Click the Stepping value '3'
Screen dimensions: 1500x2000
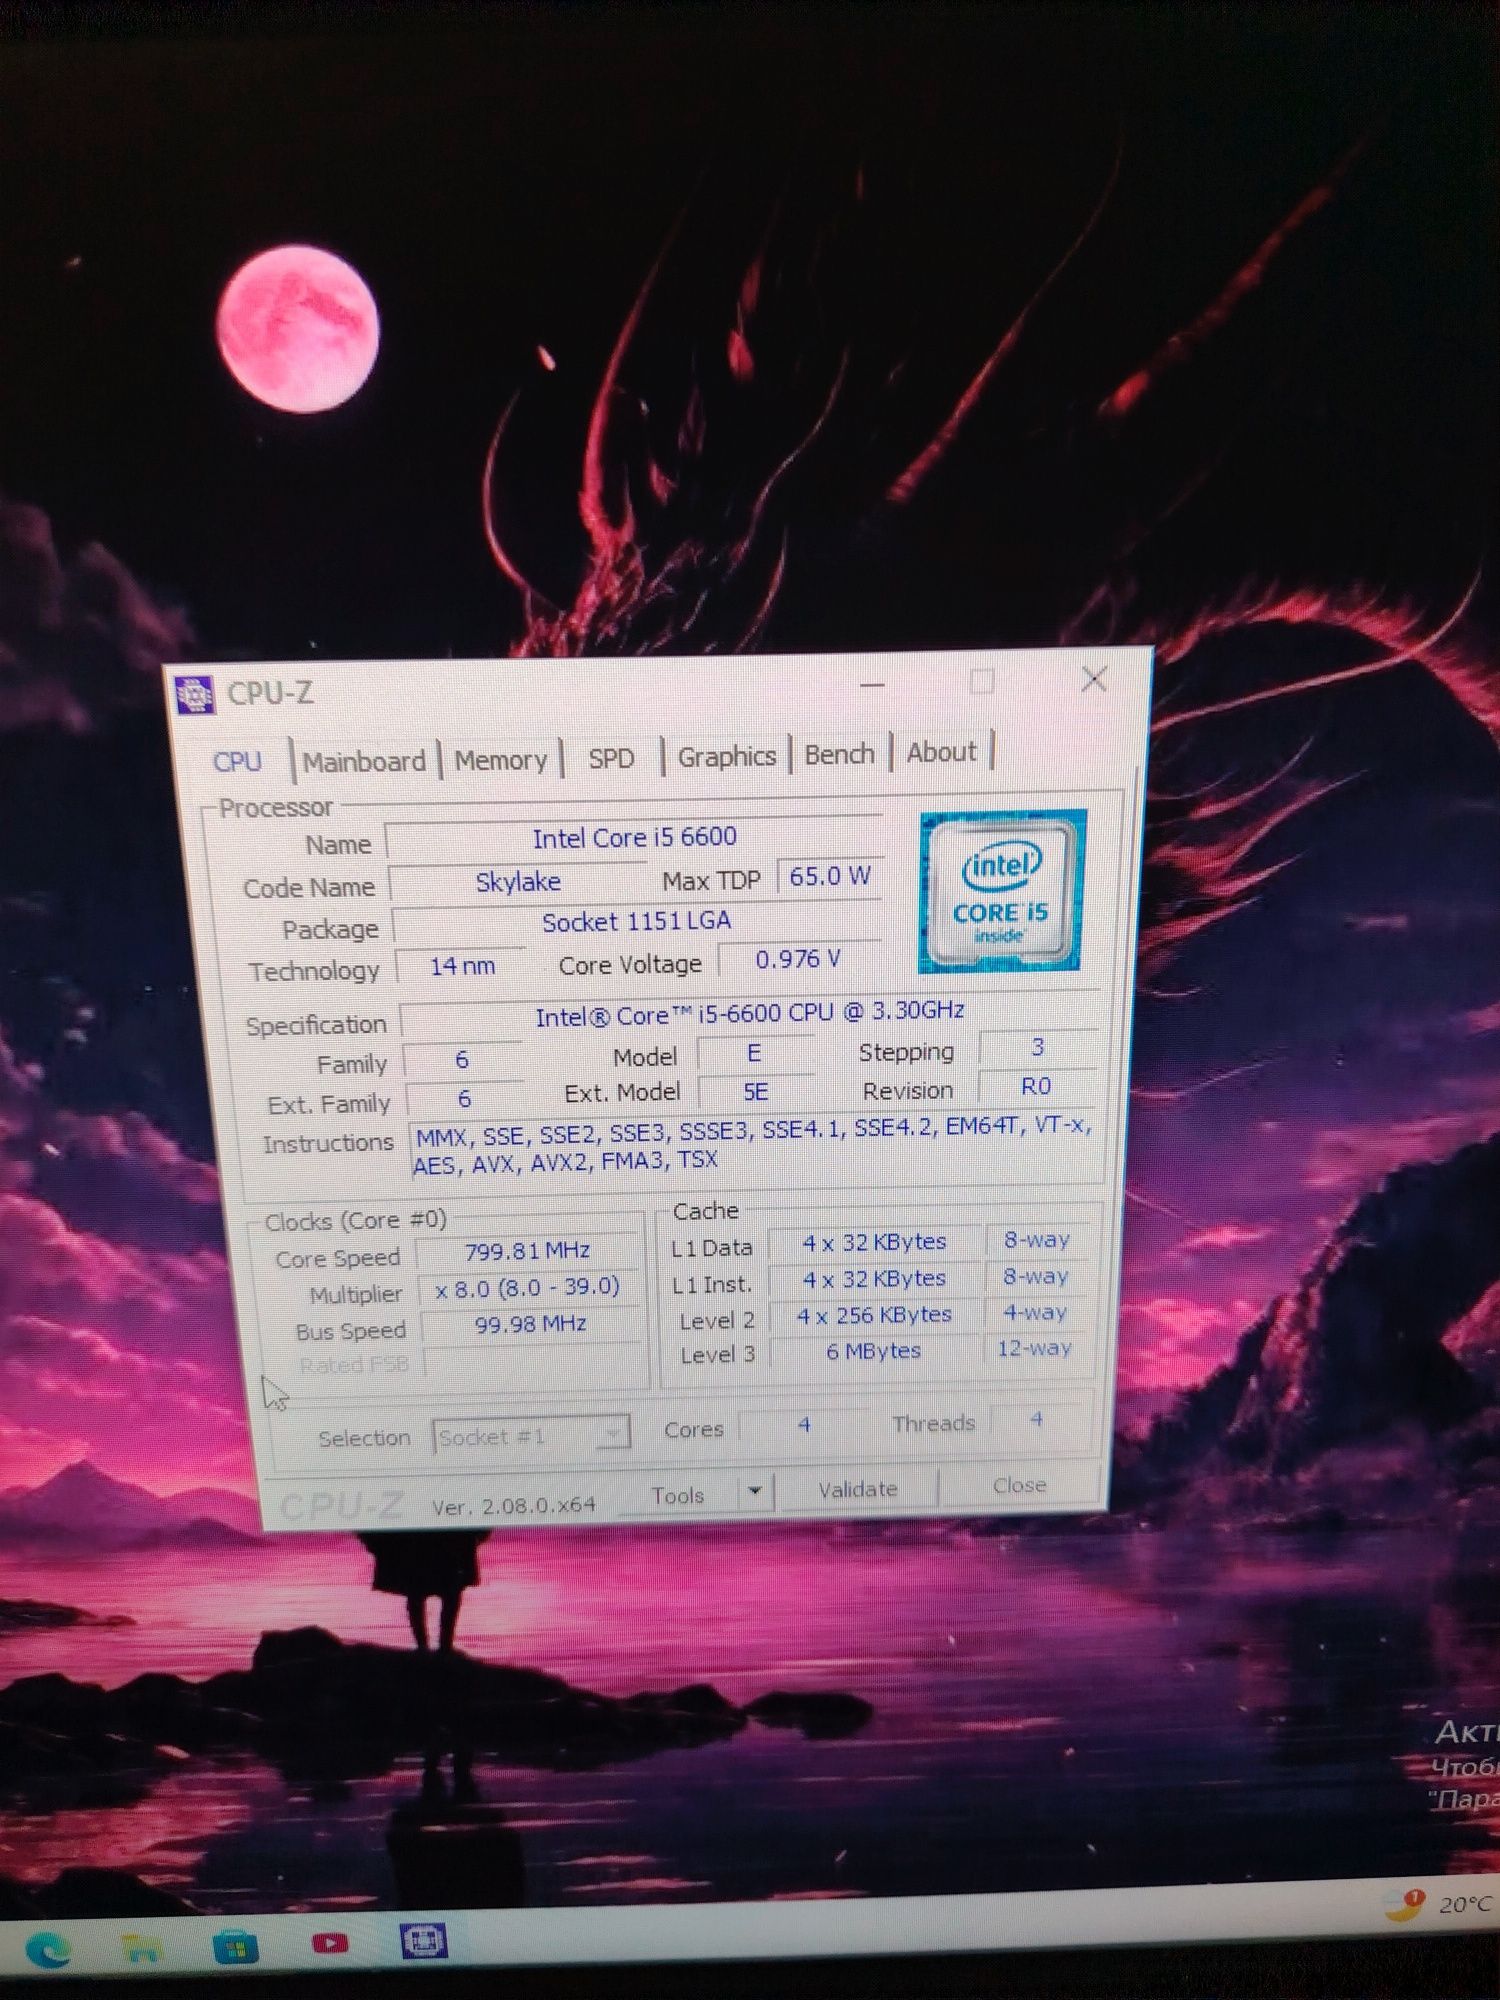[x=1037, y=1047]
